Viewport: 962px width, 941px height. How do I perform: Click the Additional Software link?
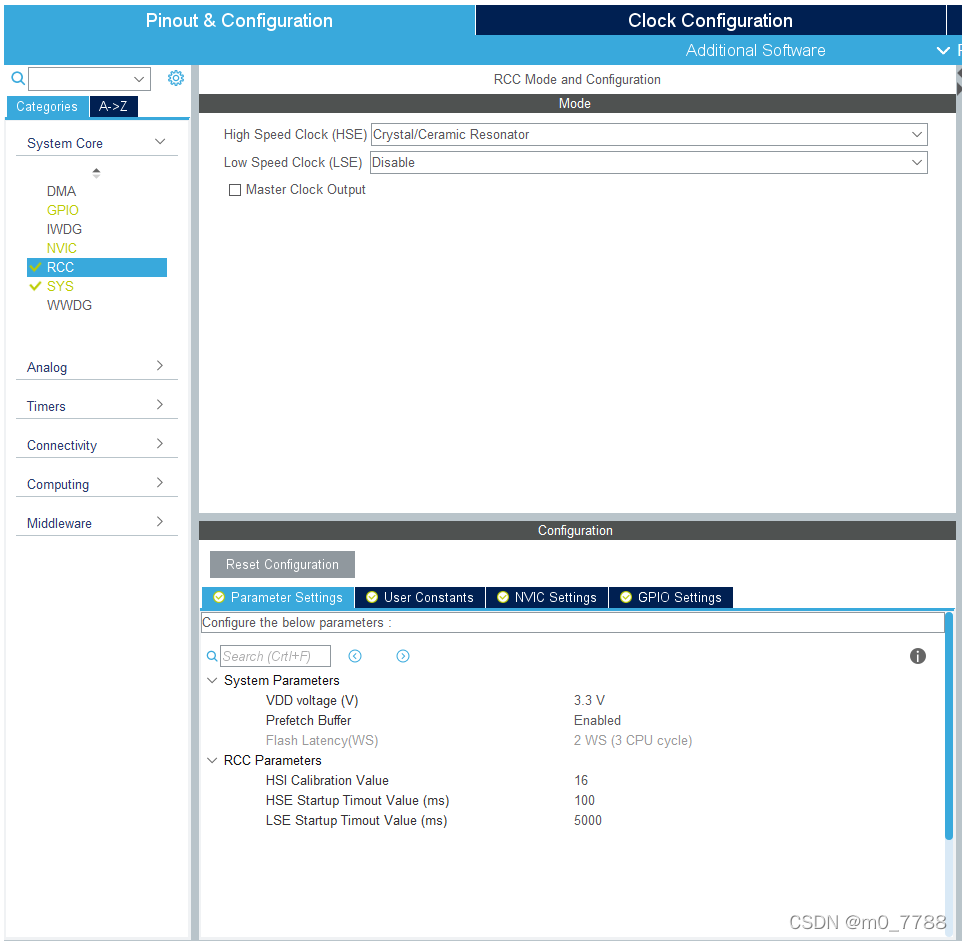755,50
